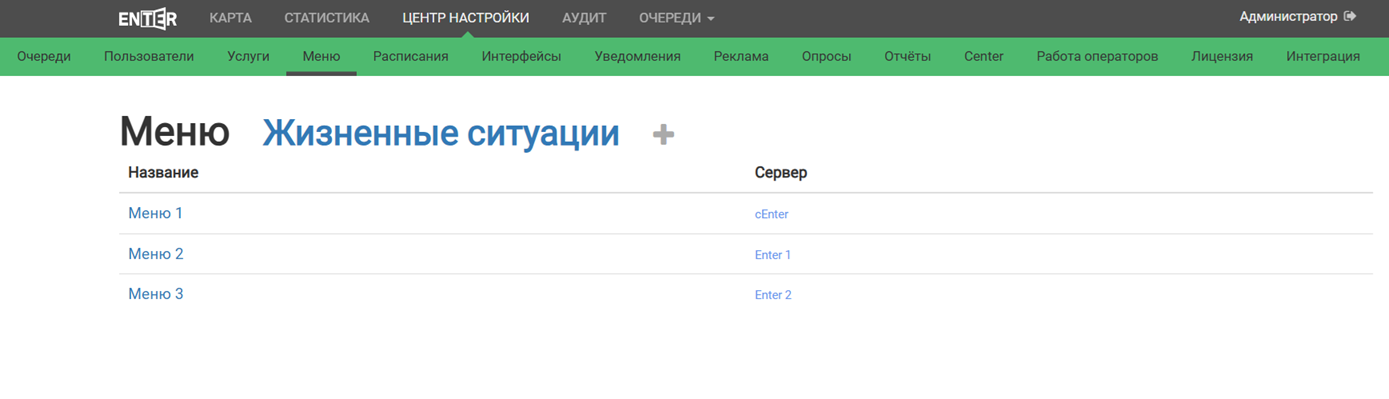This screenshot has width=1389, height=399.
Task: Click the large Меню page heading
Action: tap(175, 133)
